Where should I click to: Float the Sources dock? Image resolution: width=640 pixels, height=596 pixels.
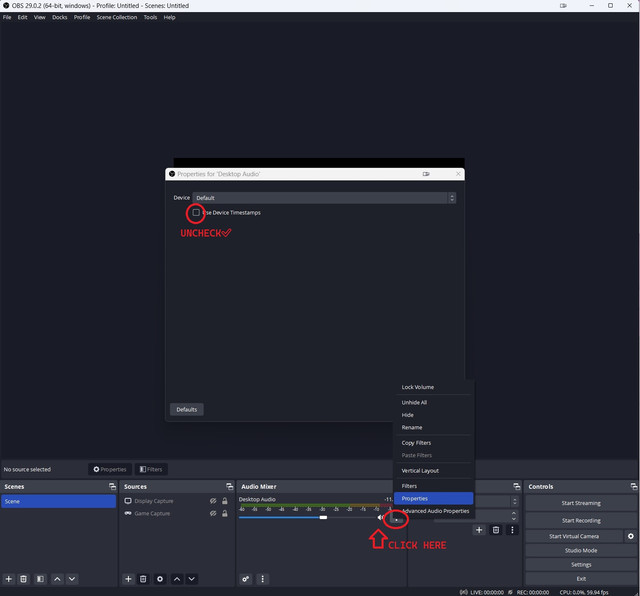point(229,486)
